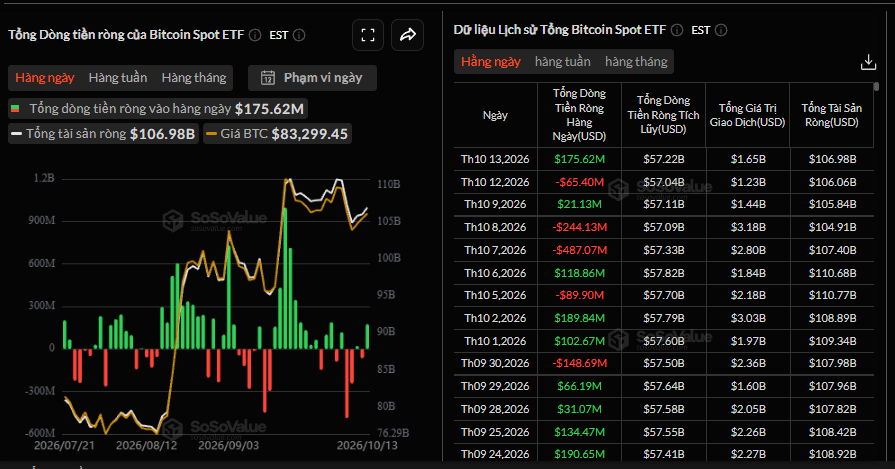The height and width of the screenshot is (469, 895).
Task: Select inflow value $21.13M
Action: click(579, 204)
